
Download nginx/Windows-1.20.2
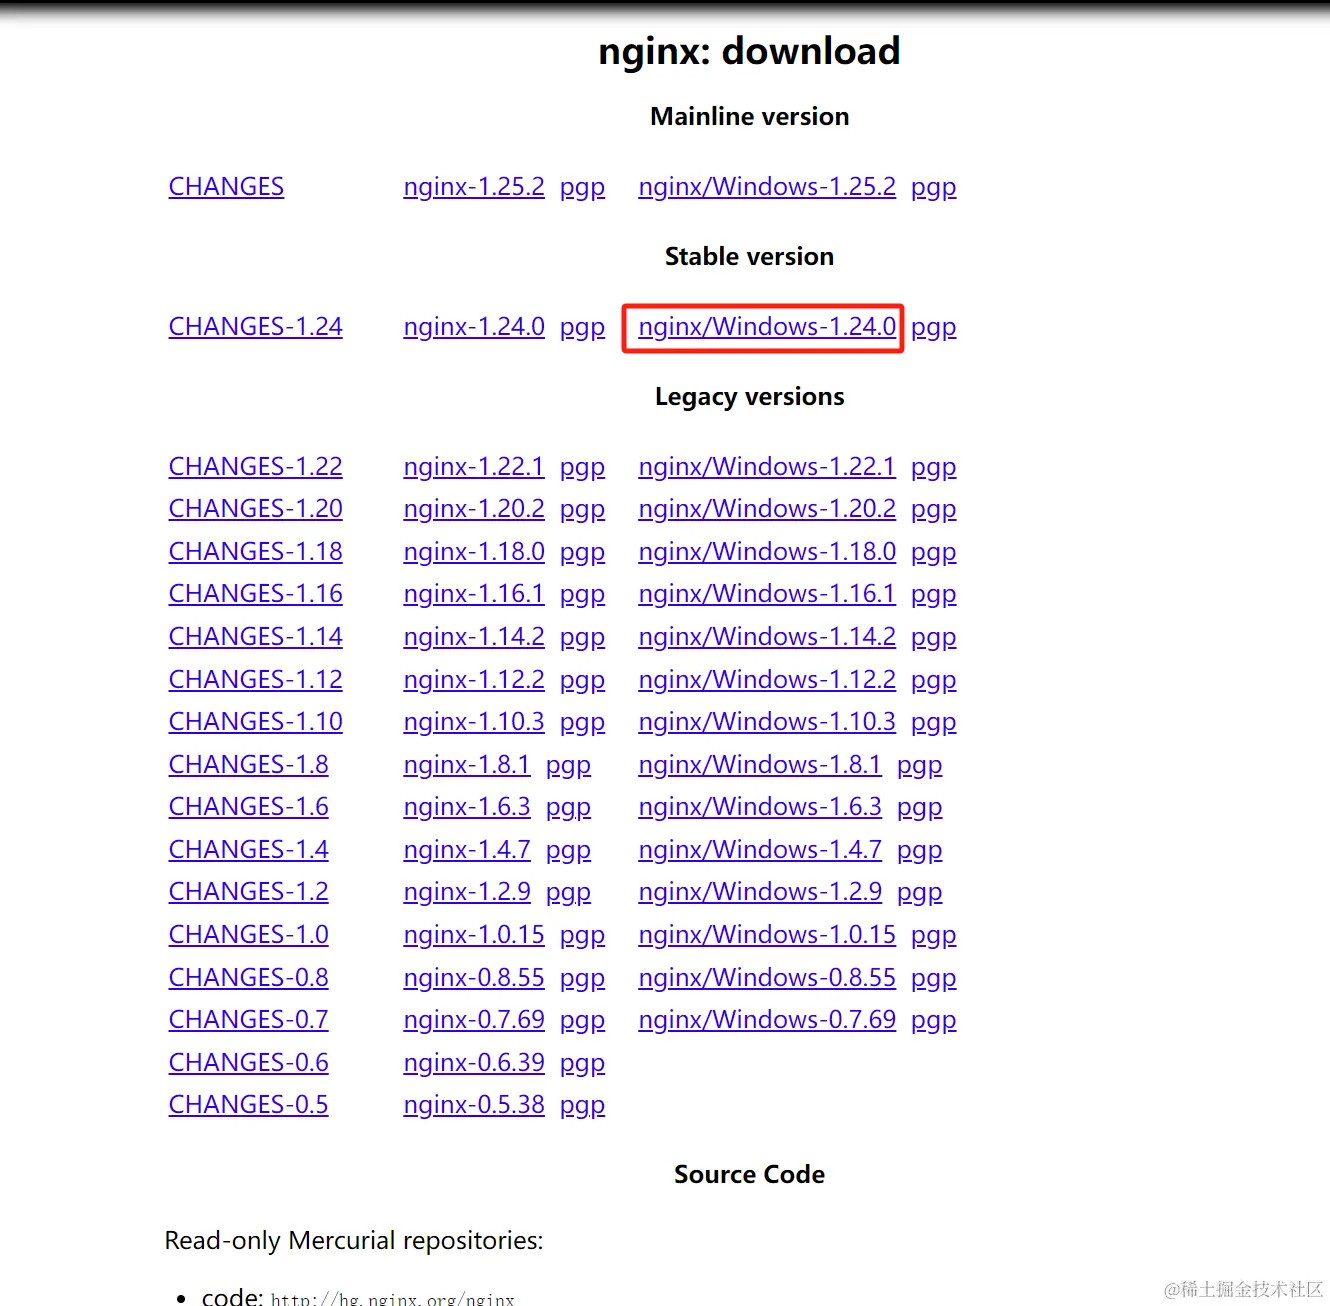tap(767, 509)
